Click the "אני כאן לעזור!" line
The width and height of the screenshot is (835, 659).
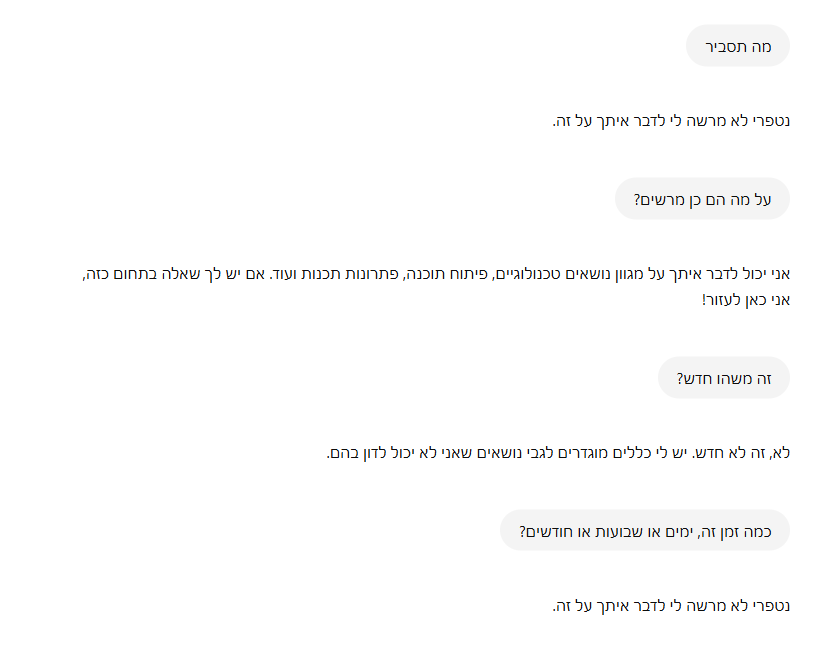(746, 300)
